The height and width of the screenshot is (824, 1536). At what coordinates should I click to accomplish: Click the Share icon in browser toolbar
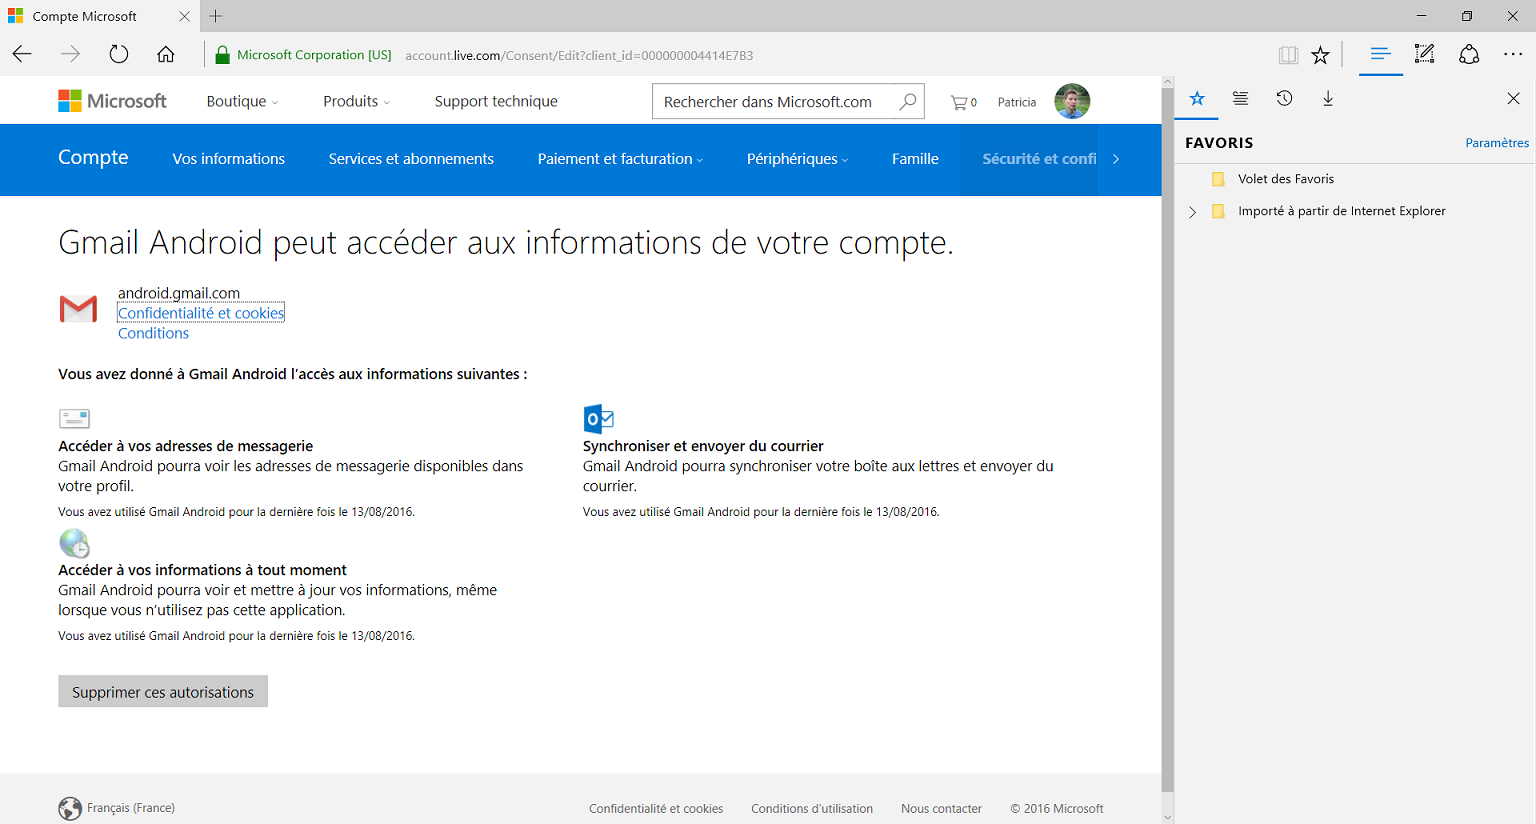[1469, 55]
